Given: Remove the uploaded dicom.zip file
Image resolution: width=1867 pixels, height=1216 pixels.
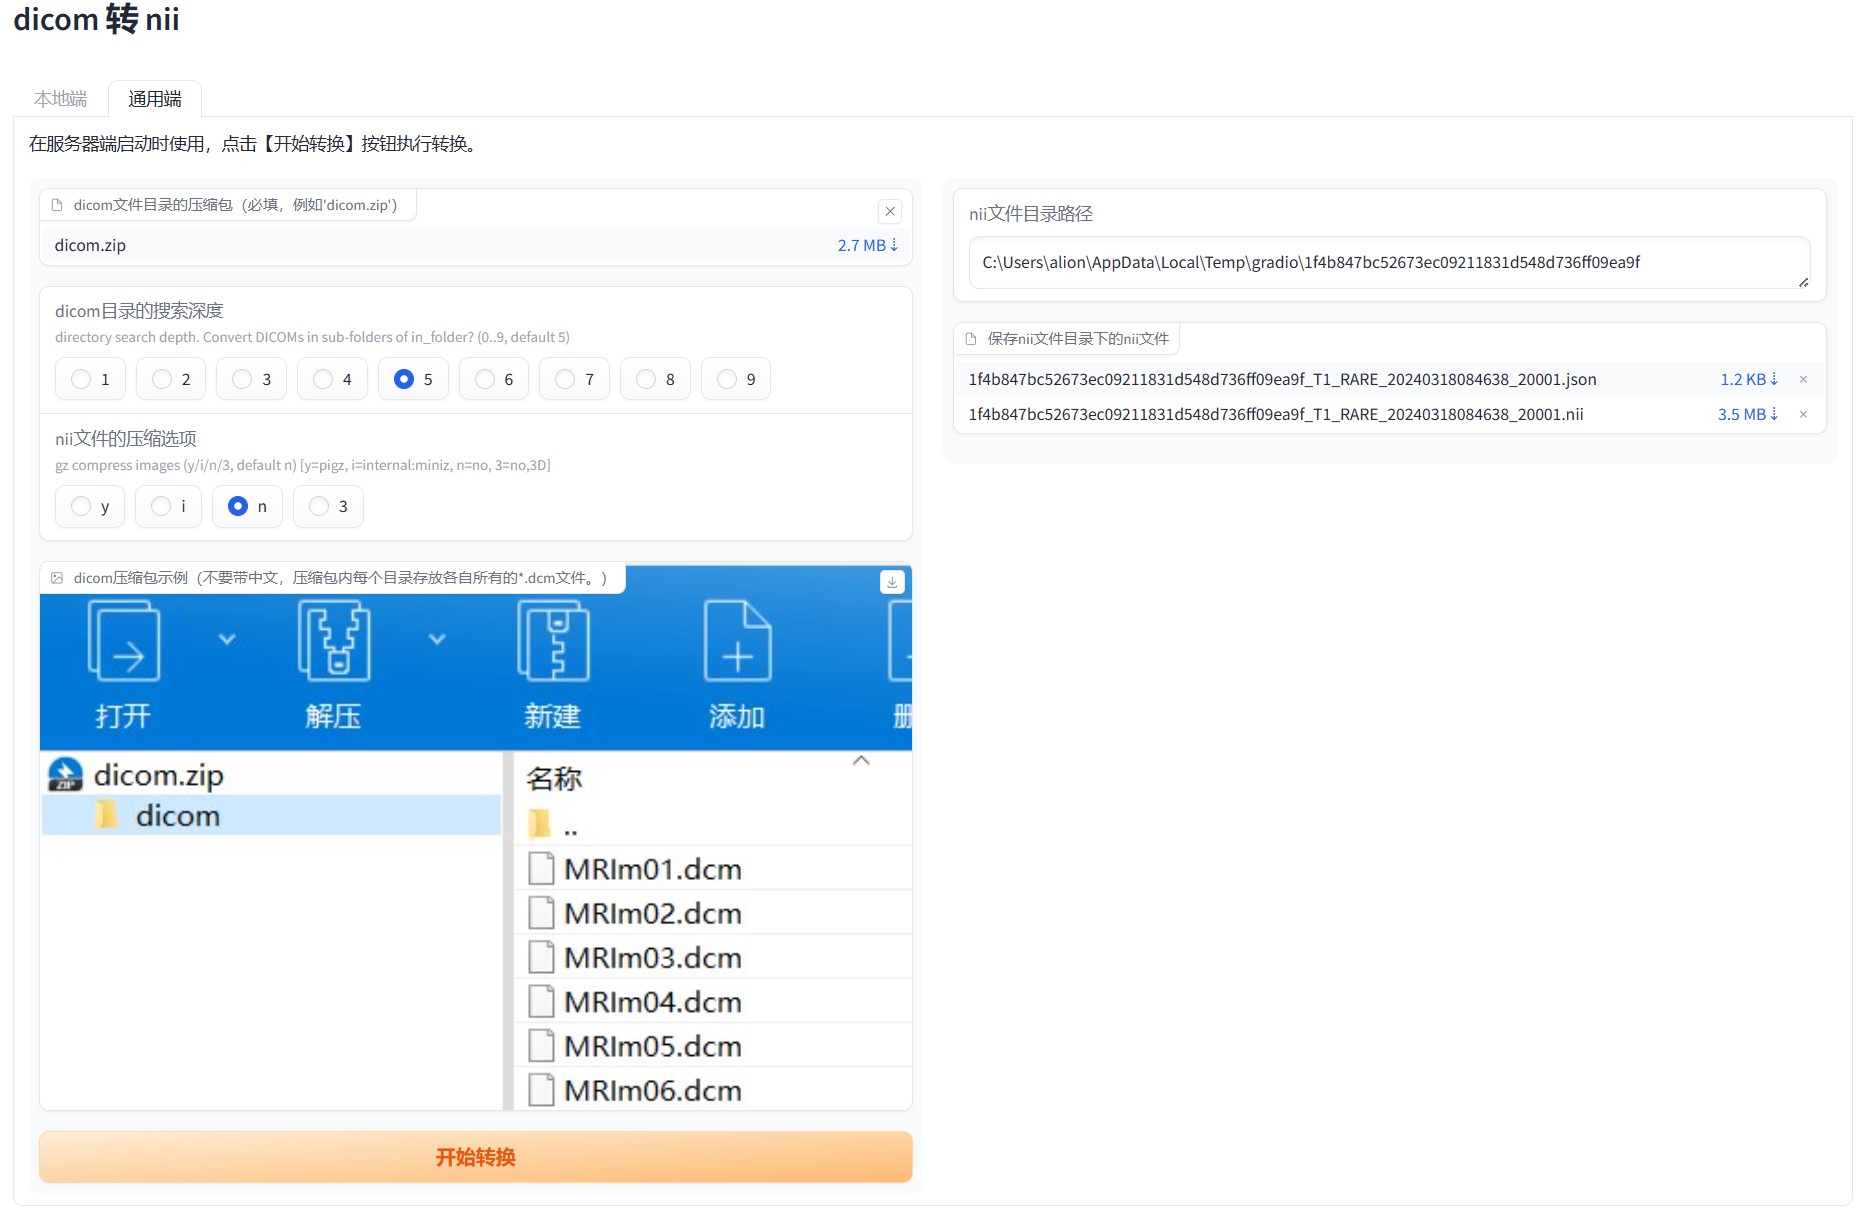Looking at the screenshot, I should [889, 211].
